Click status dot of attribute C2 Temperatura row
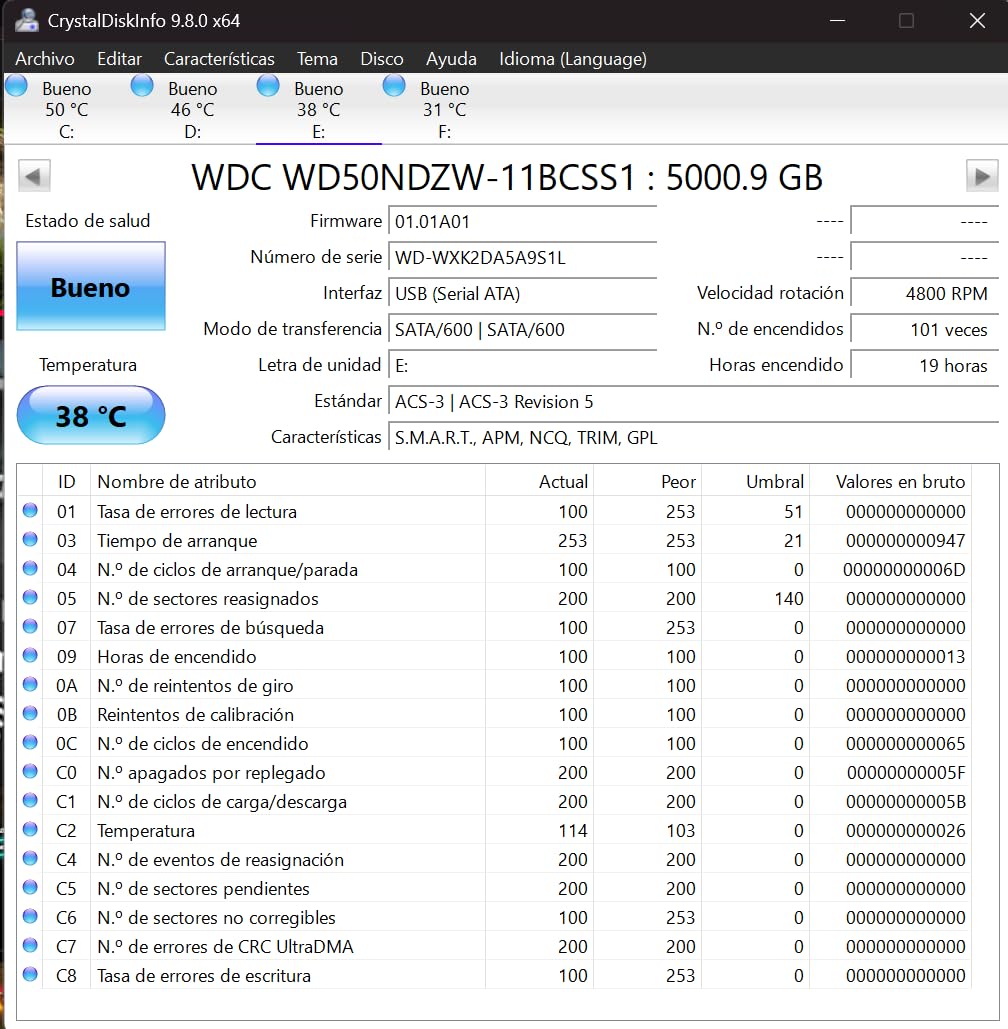This screenshot has height=1029, width=1008. tap(30, 830)
